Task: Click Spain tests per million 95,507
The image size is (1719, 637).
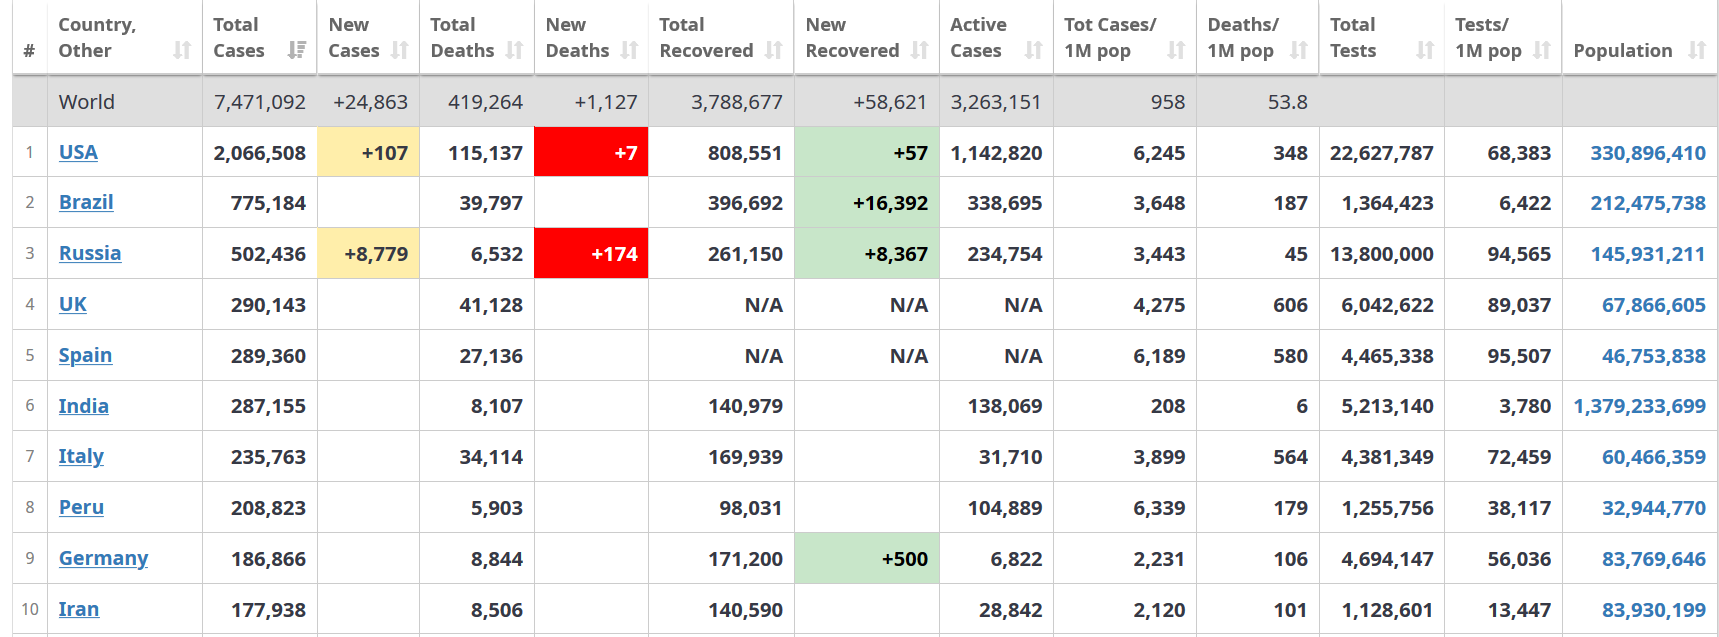Action: [x=1519, y=356]
